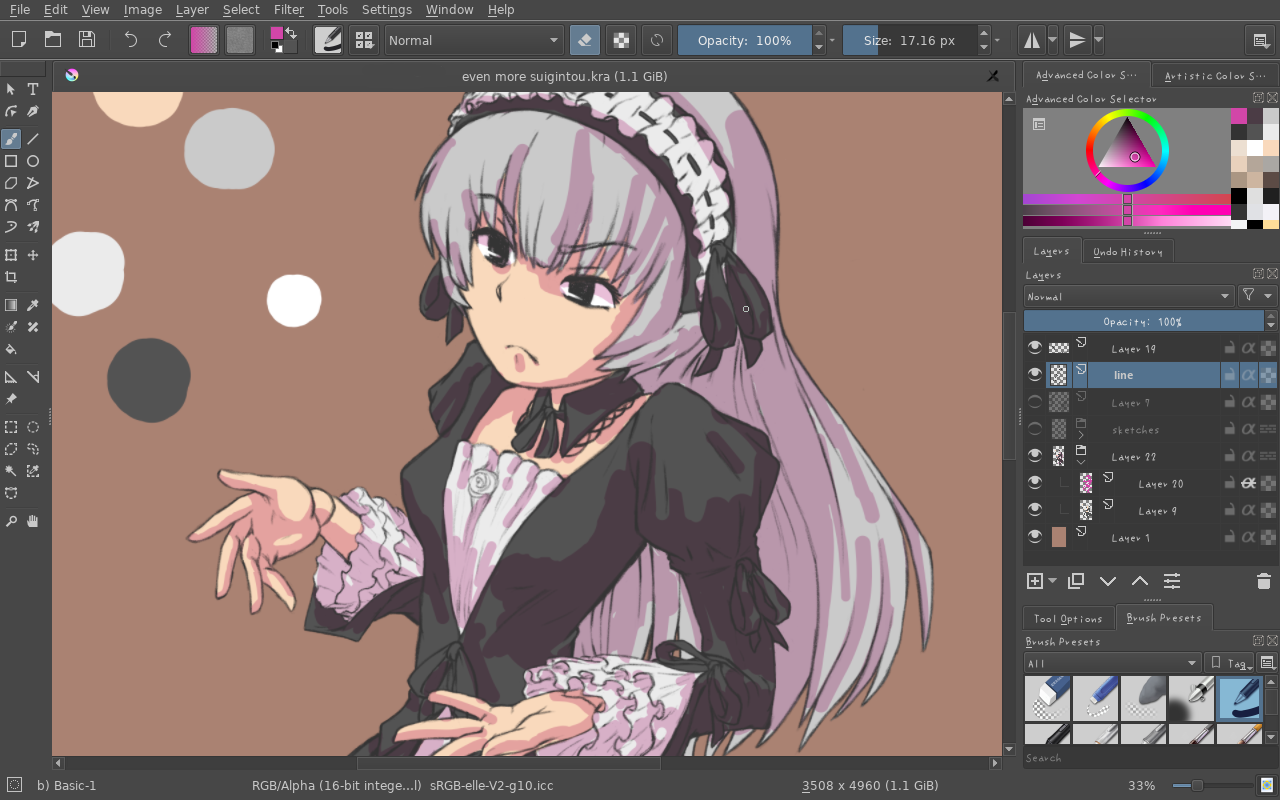Viewport: 1280px width, 800px height.
Task: Toggle alpha inheritance on Layer 20
Action: coord(1248,483)
